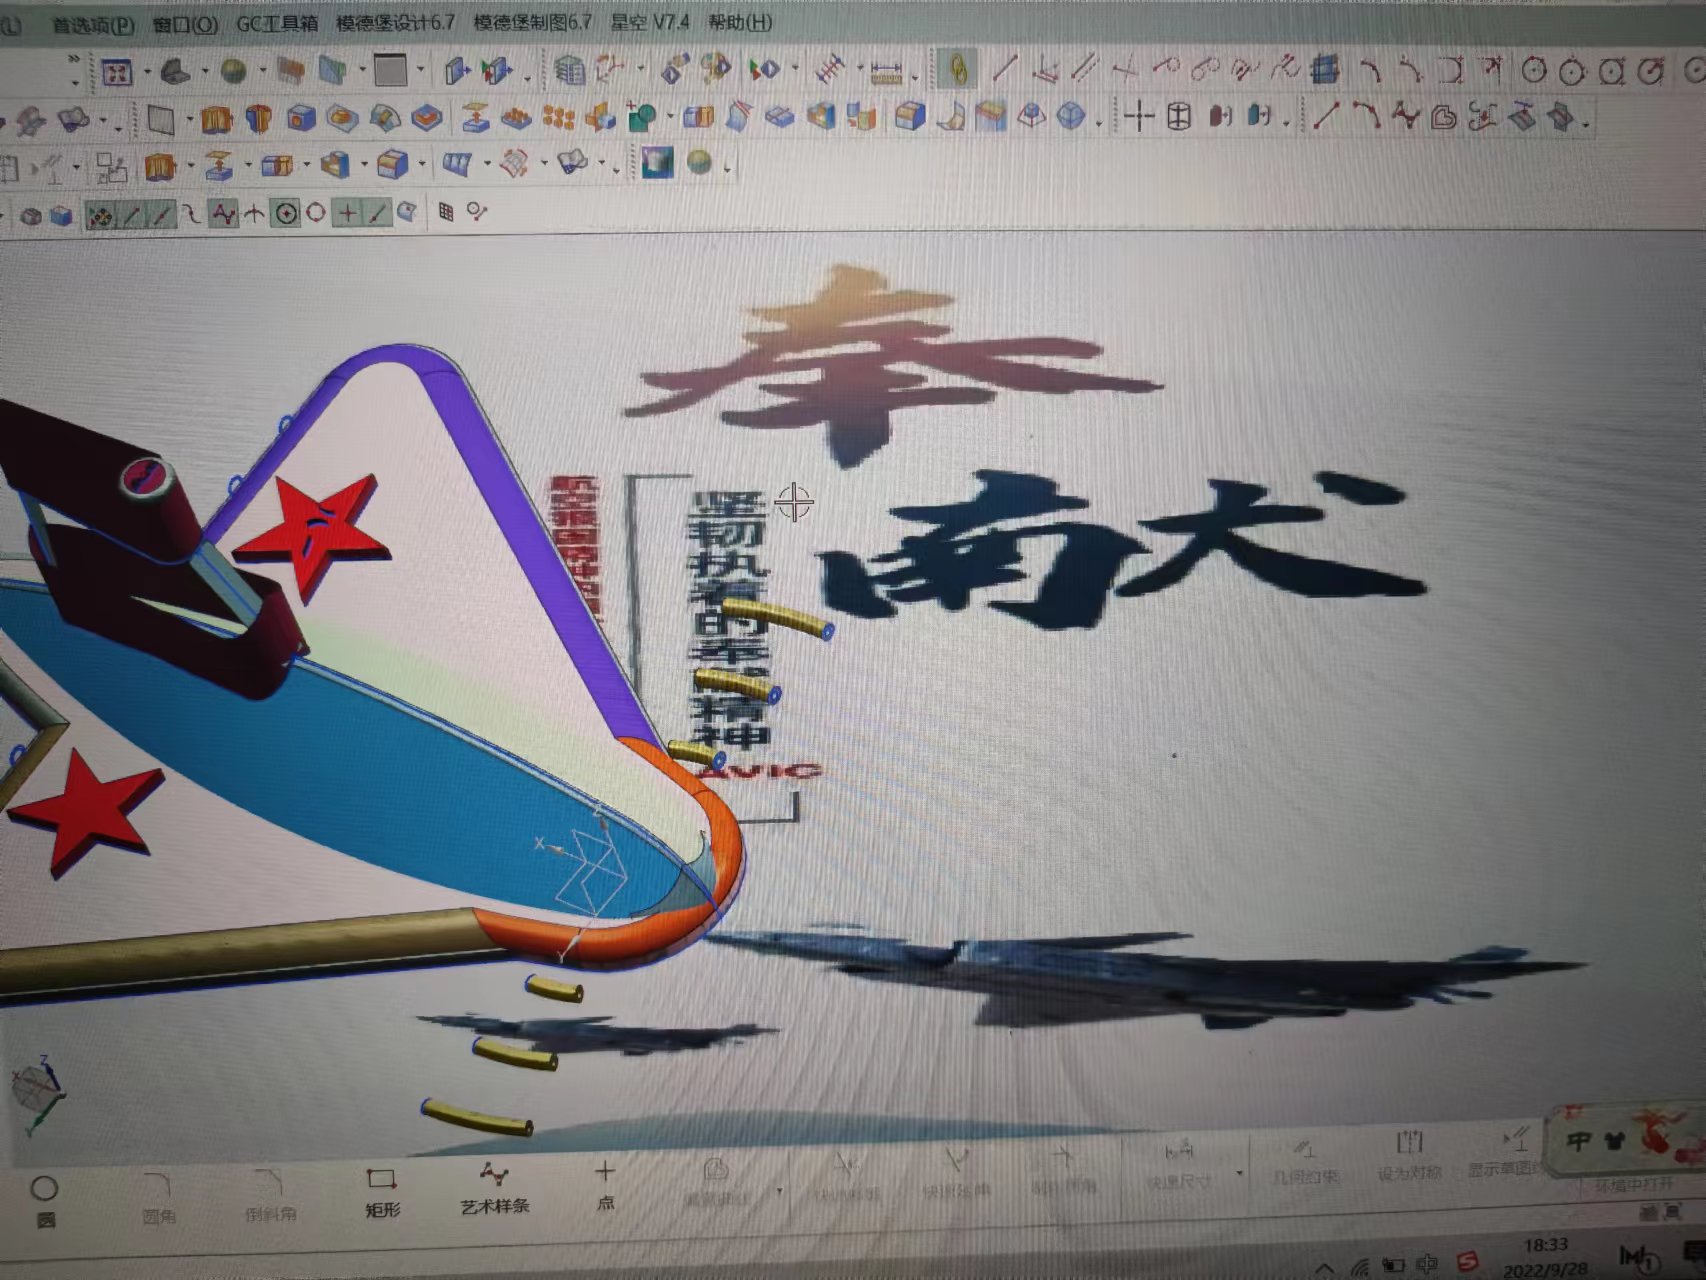Click the Fit view icon
Viewport: 1706px width, 1280px height.
[x=117, y=73]
